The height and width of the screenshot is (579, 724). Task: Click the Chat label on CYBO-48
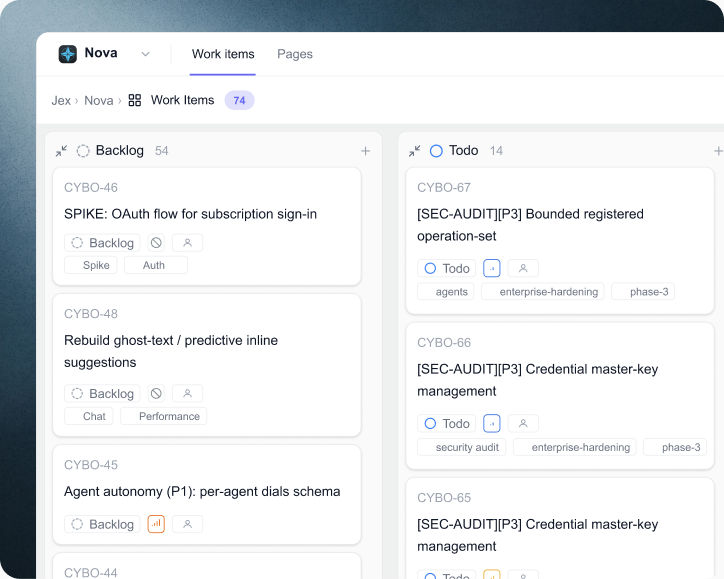89,416
